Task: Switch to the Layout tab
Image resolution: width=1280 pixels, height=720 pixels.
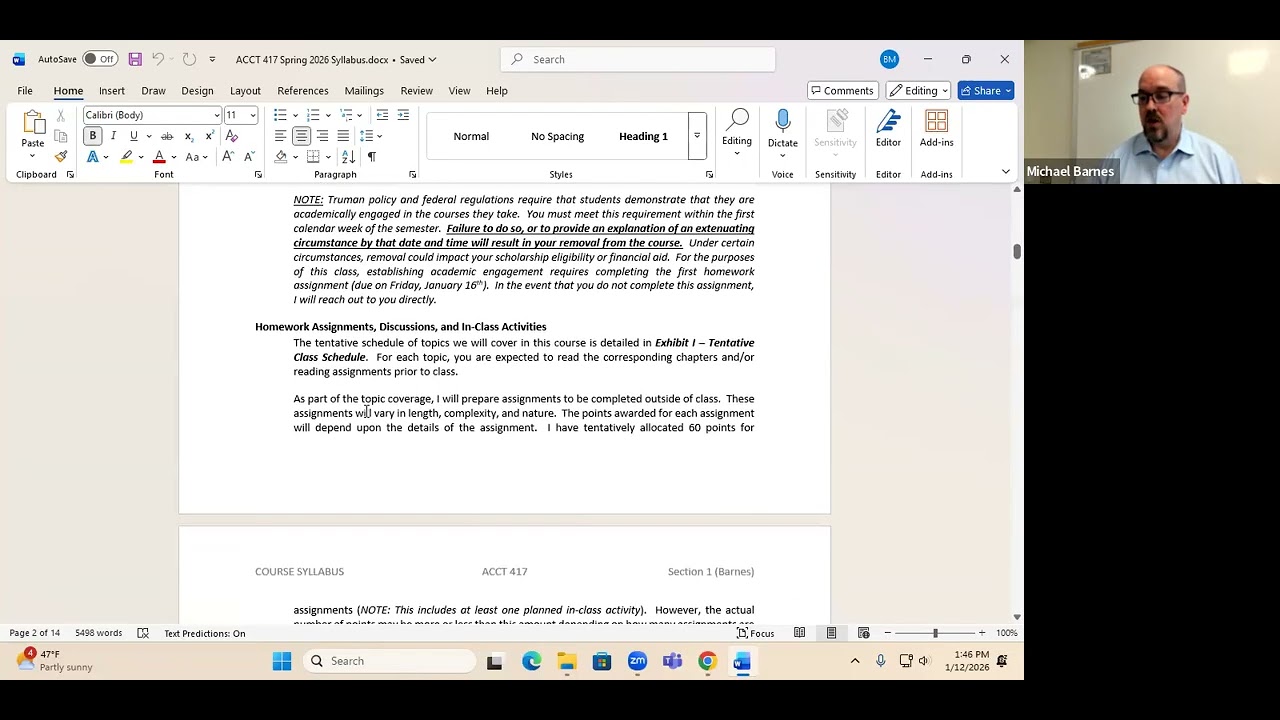Action: pyautogui.click(x=245, y=91)
